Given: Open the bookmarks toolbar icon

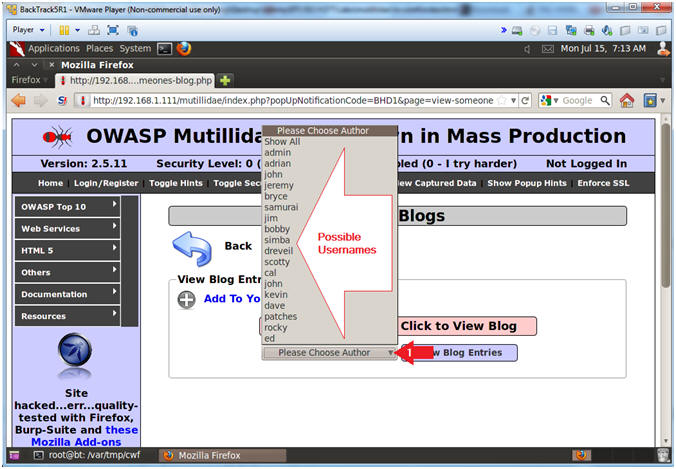Looking at the screenshot, I should coord(650,100).
